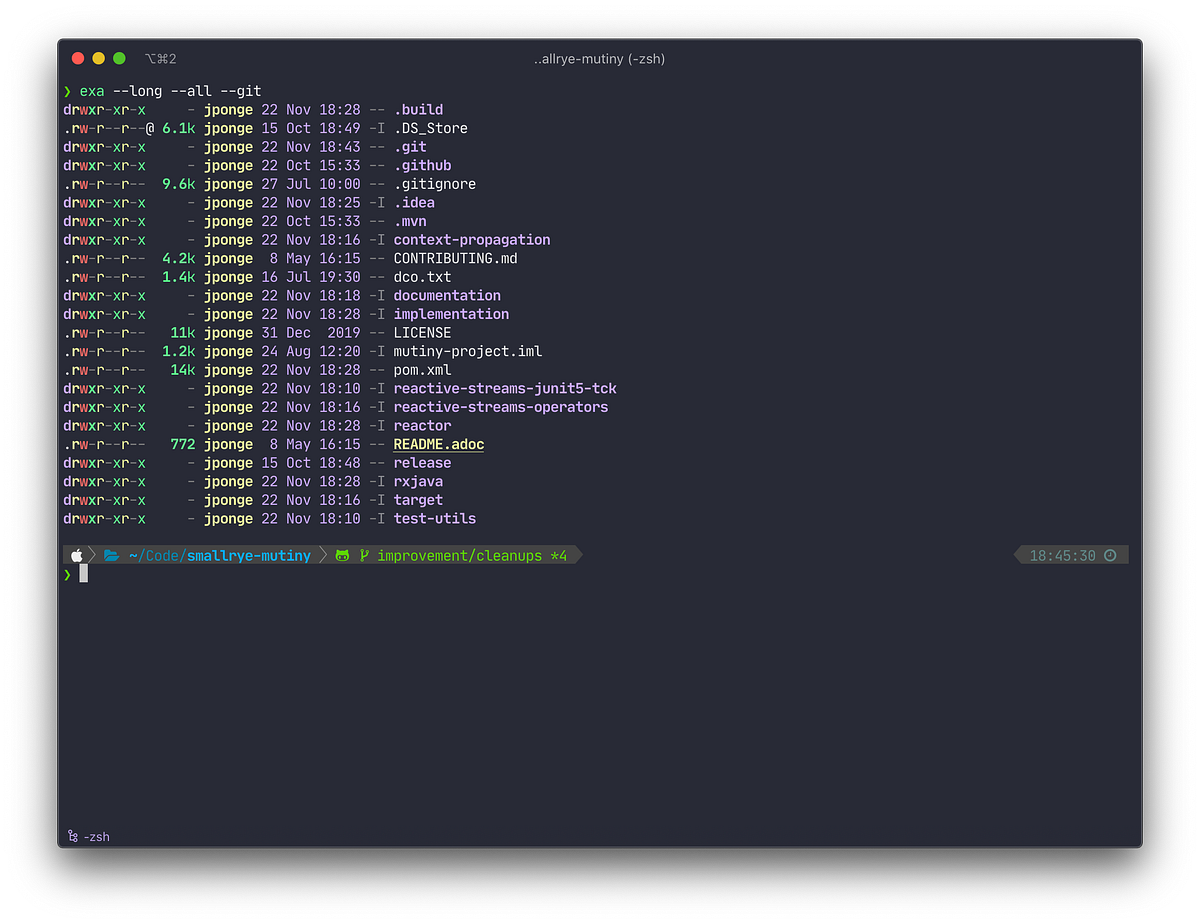Screen dimensions: 1200x924
Task: Select the pom.xml entry in the listing
Action: 420,369
